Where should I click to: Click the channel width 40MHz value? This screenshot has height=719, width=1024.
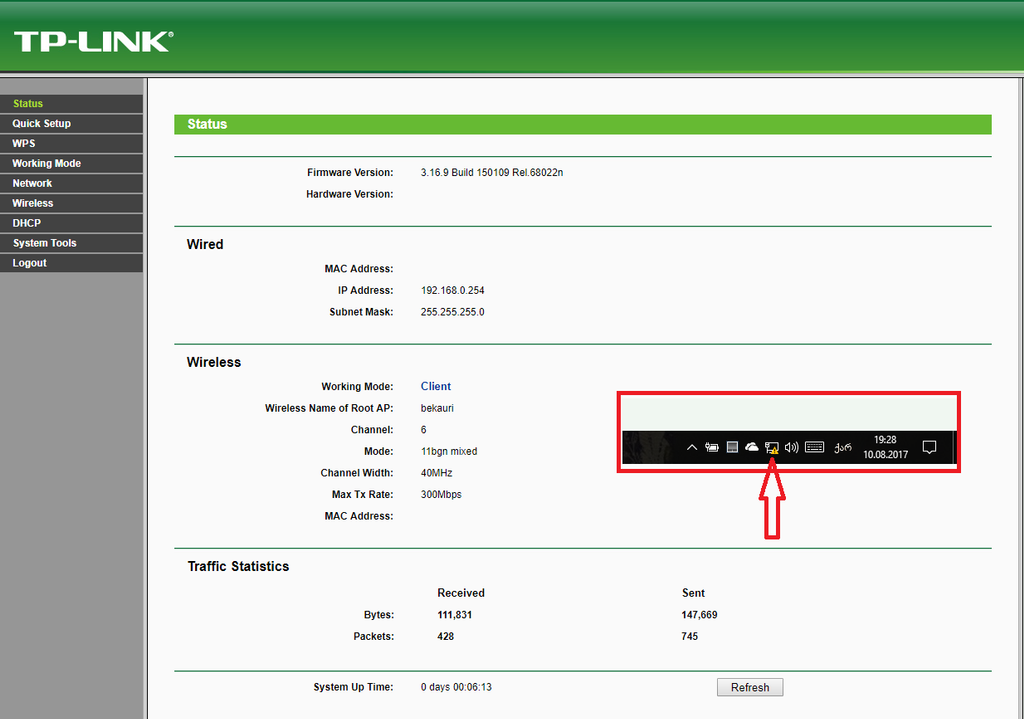(x=436, y=473)
